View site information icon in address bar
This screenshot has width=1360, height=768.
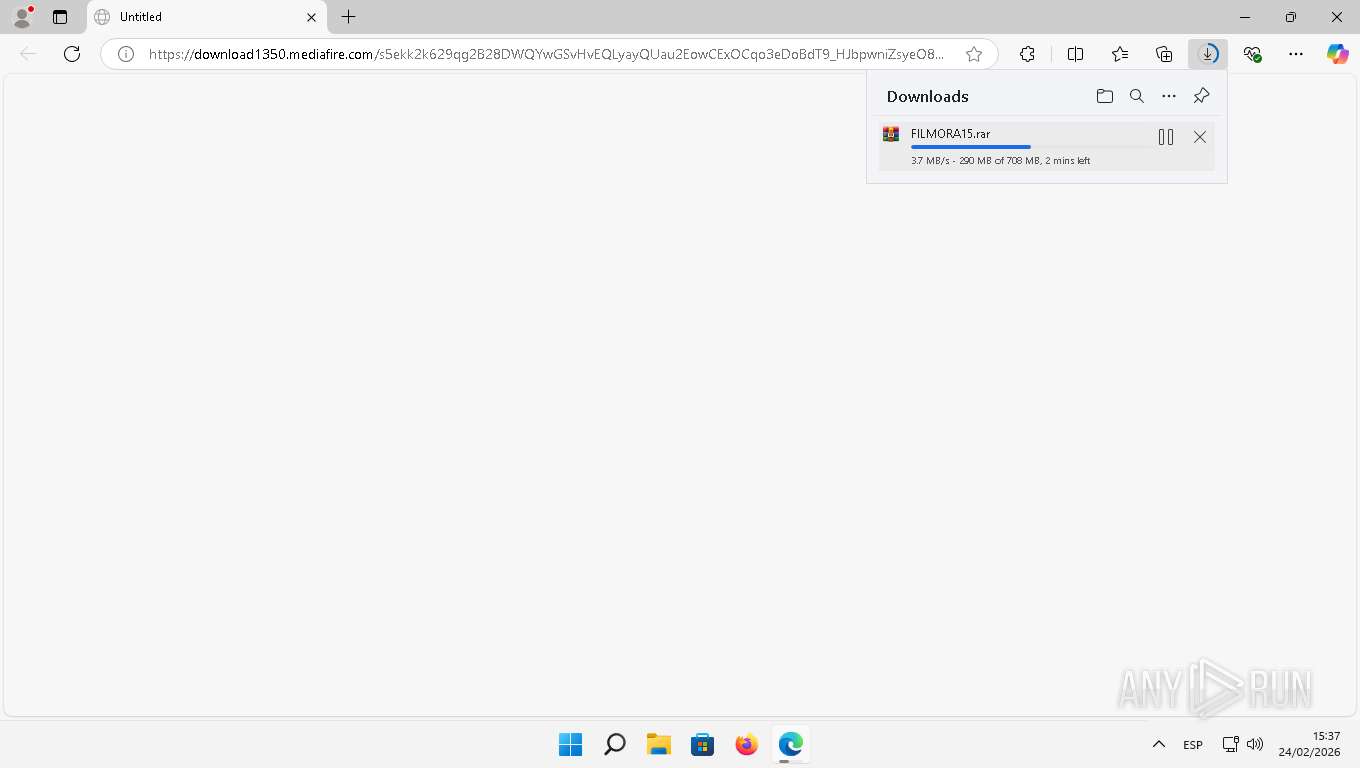(126, 54)
